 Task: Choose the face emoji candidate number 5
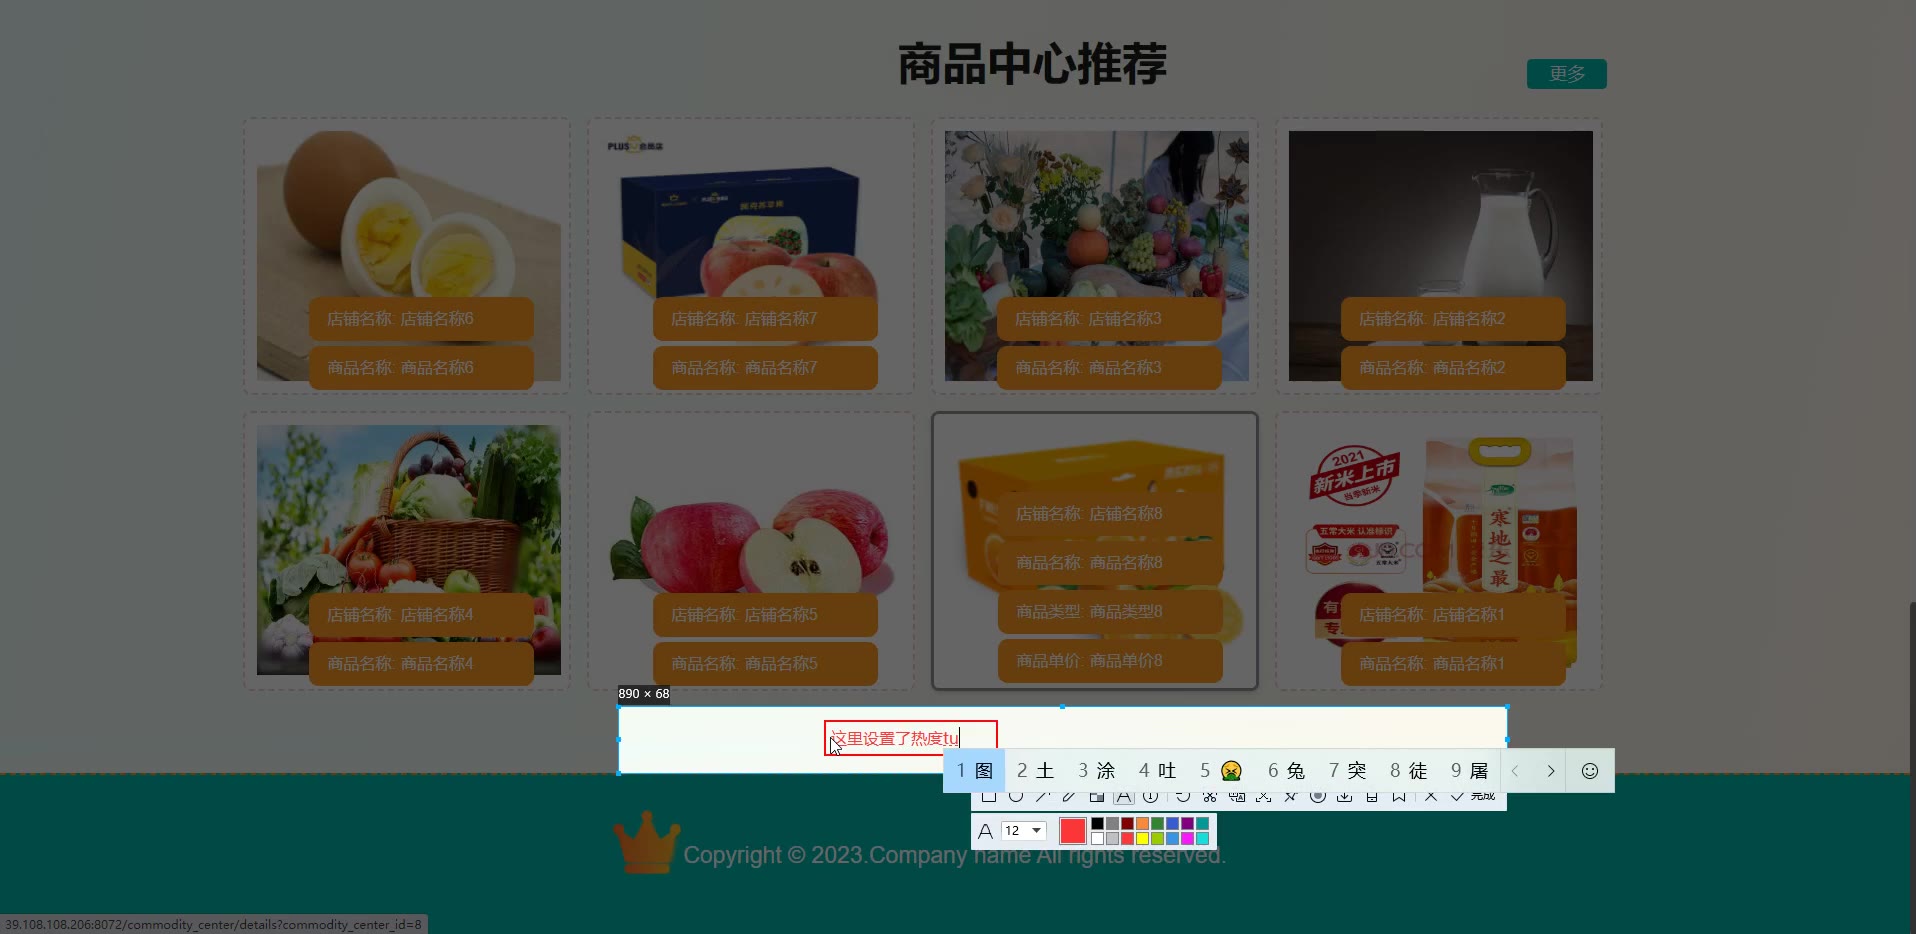point(1221,771)
